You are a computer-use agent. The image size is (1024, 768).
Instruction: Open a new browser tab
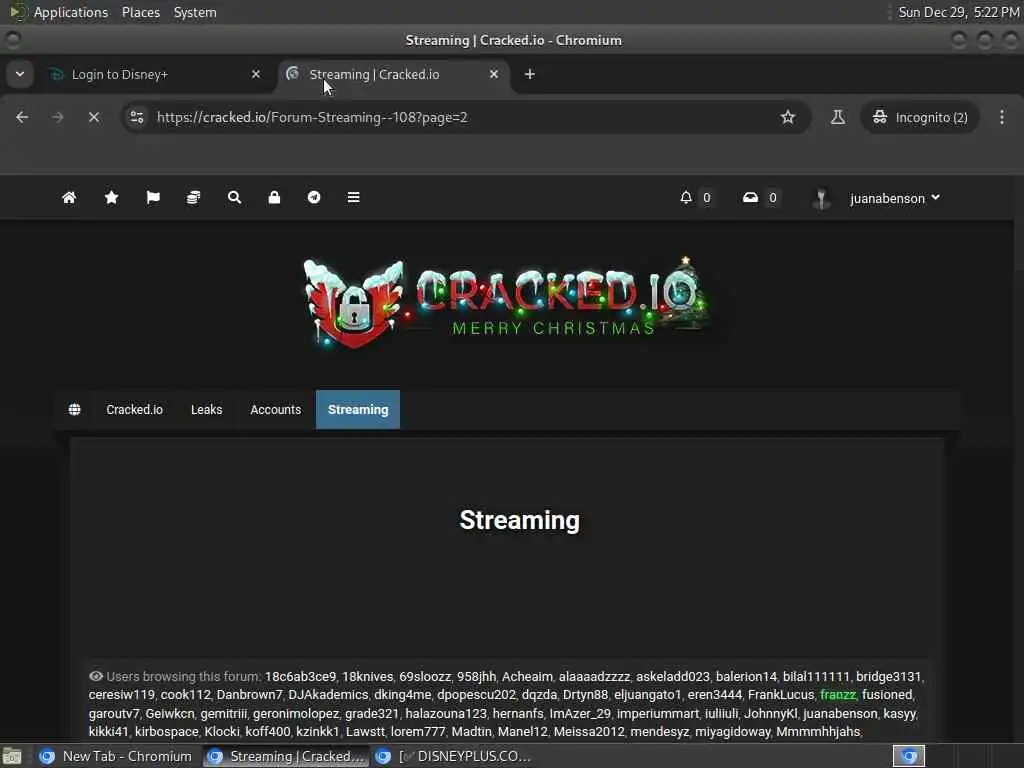[530, 74]
